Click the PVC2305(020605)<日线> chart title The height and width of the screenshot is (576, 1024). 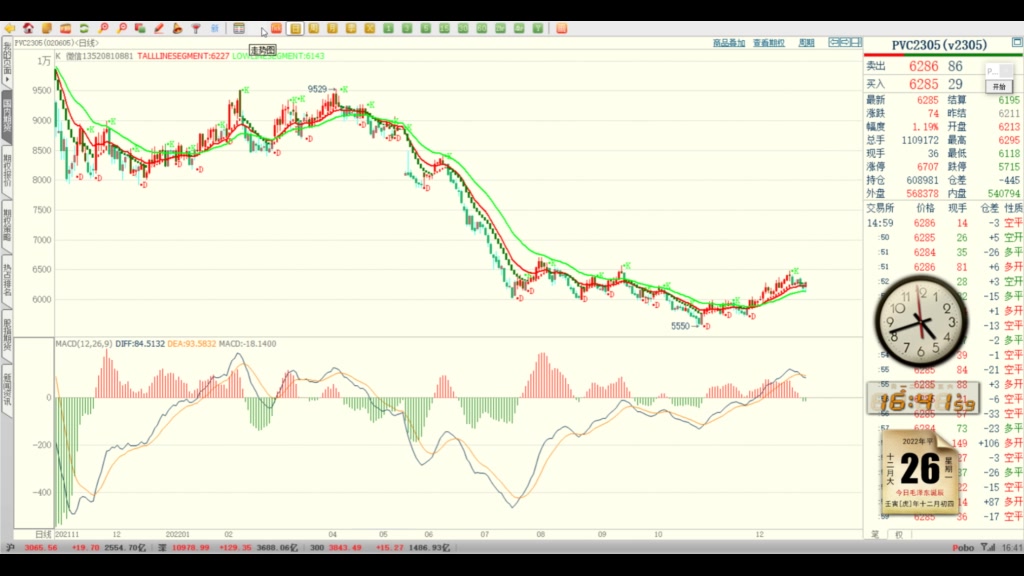pos(57,43)
